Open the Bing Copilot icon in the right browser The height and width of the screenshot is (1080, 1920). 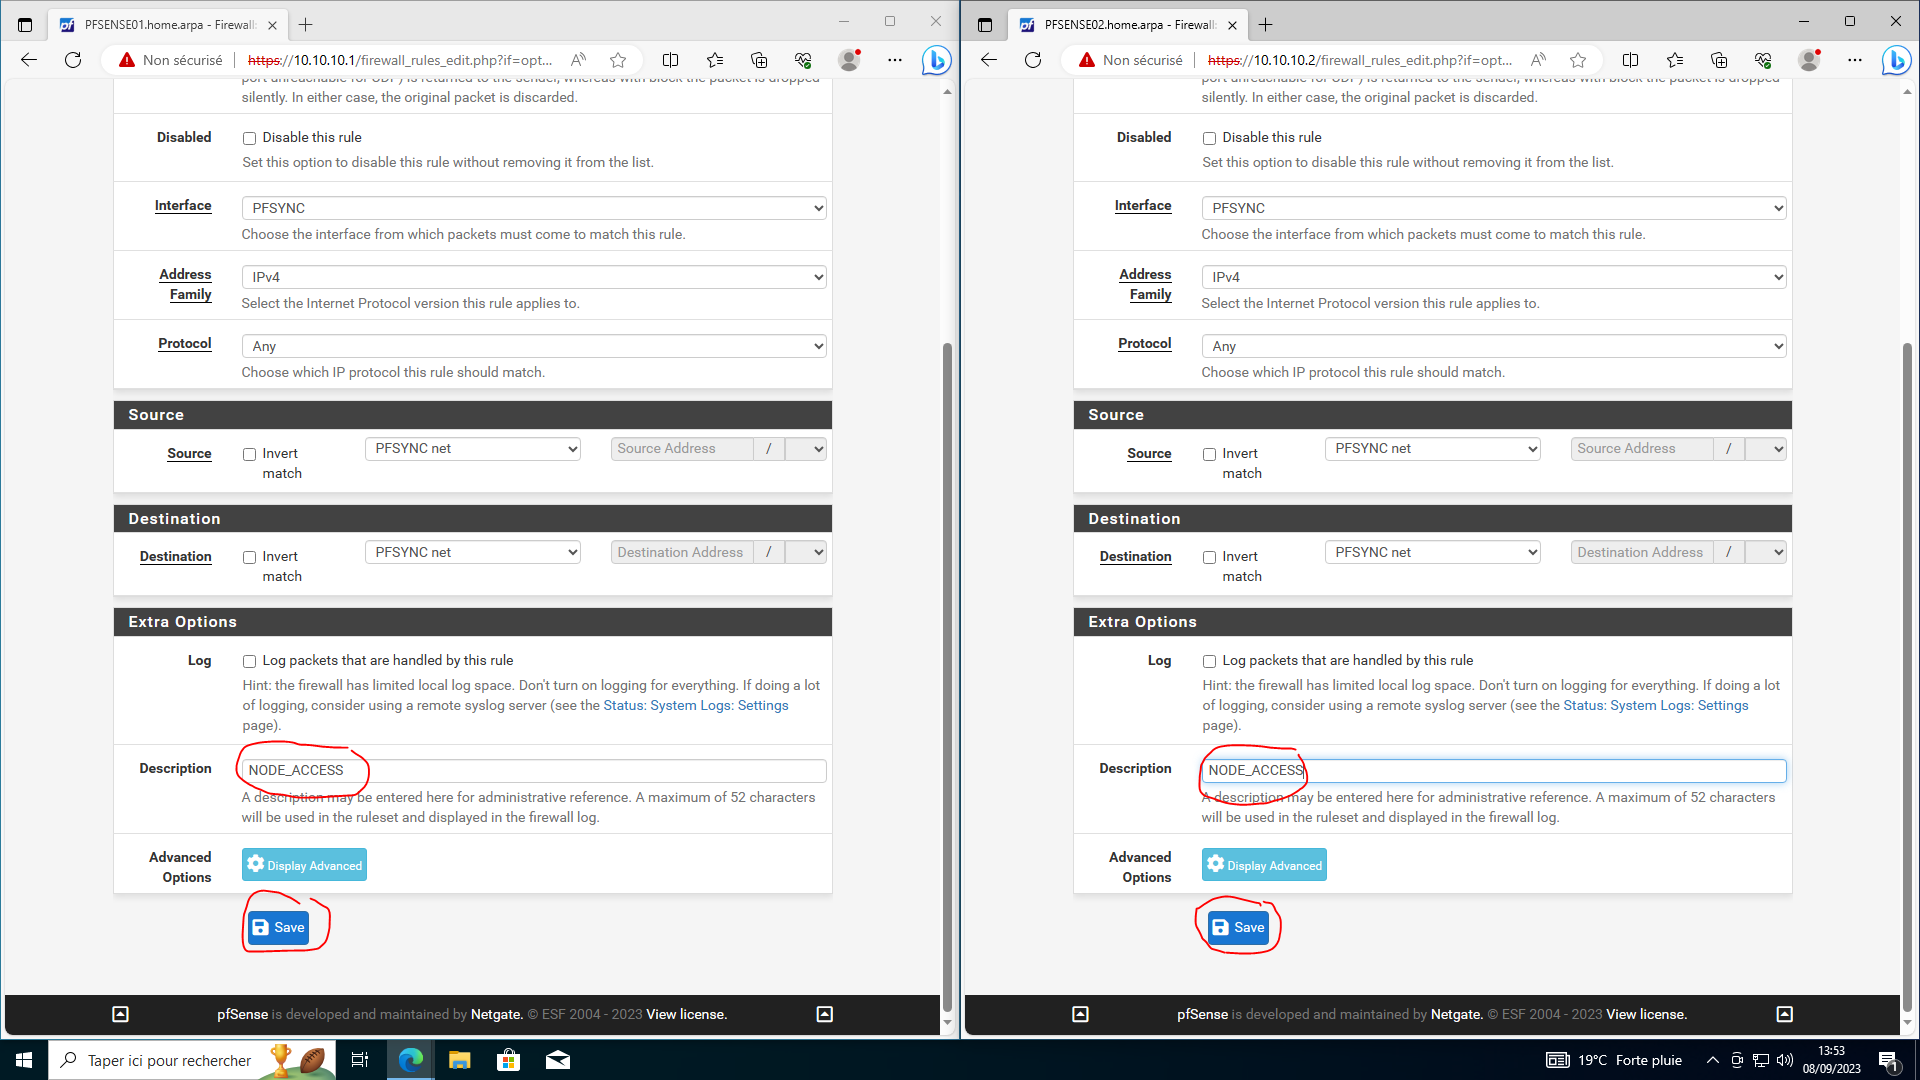tap(1895, 60)
